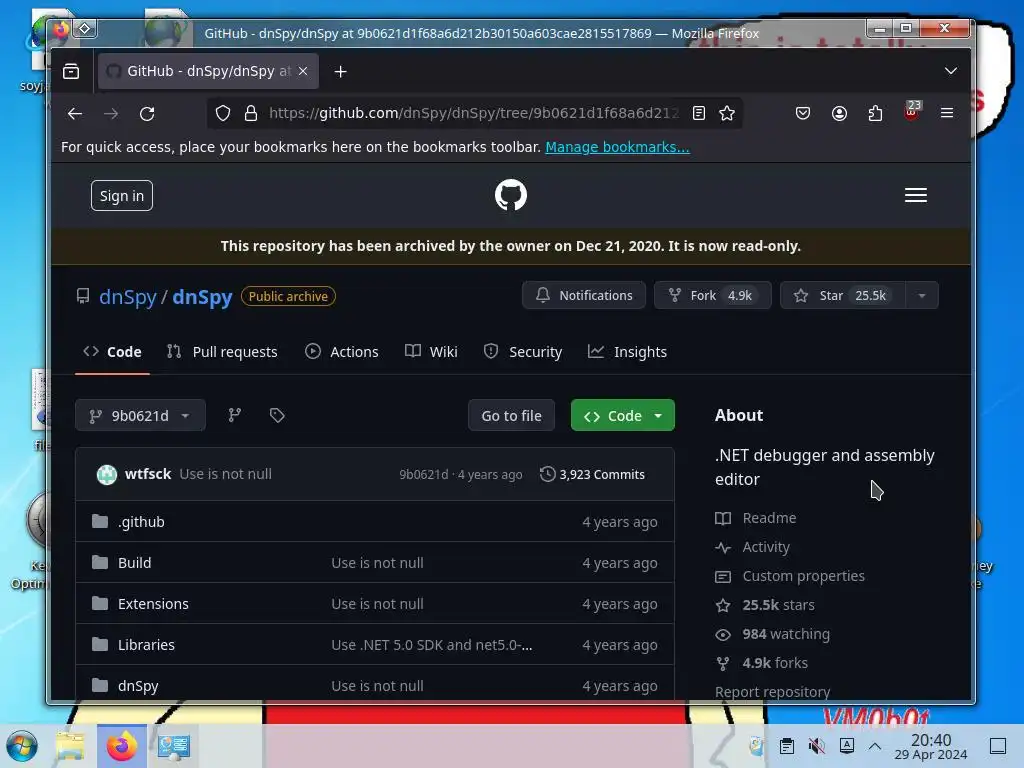Click the Notifications button
The width and height of the screenshot is (1024, 768).
click(584, 295)
